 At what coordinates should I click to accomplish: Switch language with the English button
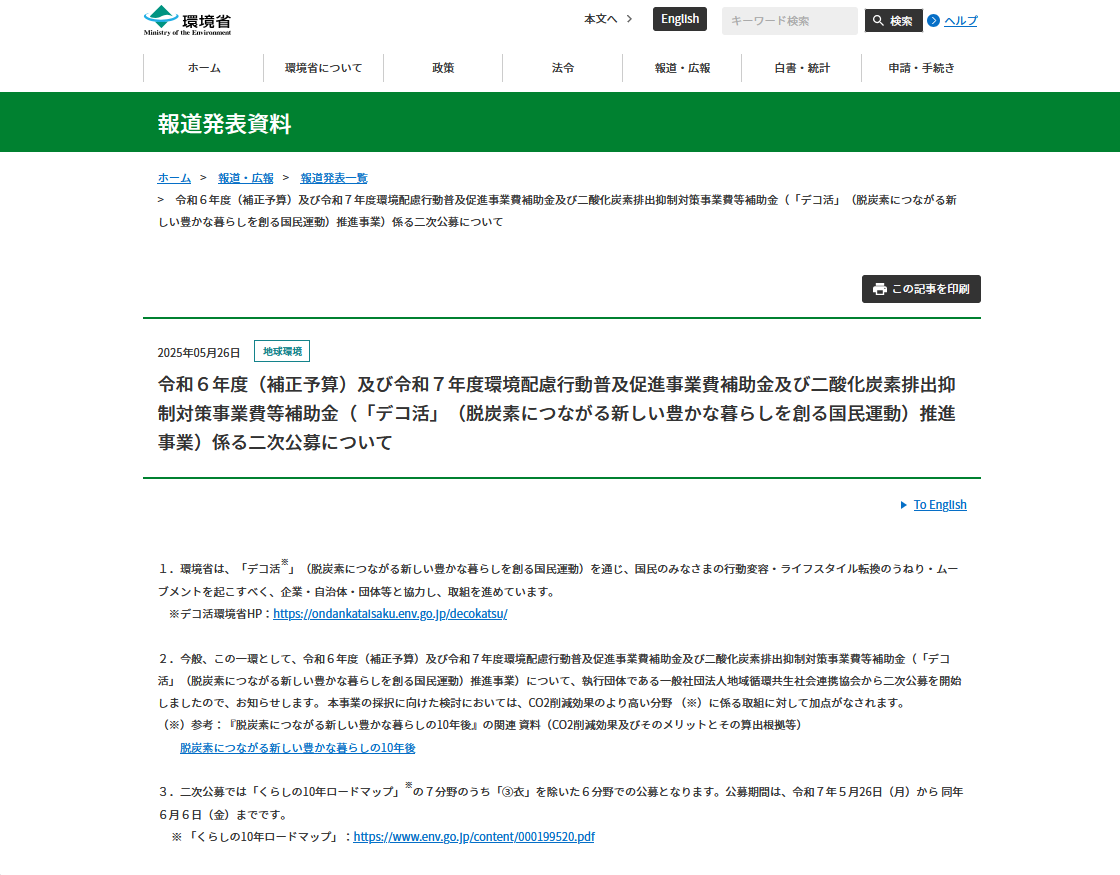(680, 19)
